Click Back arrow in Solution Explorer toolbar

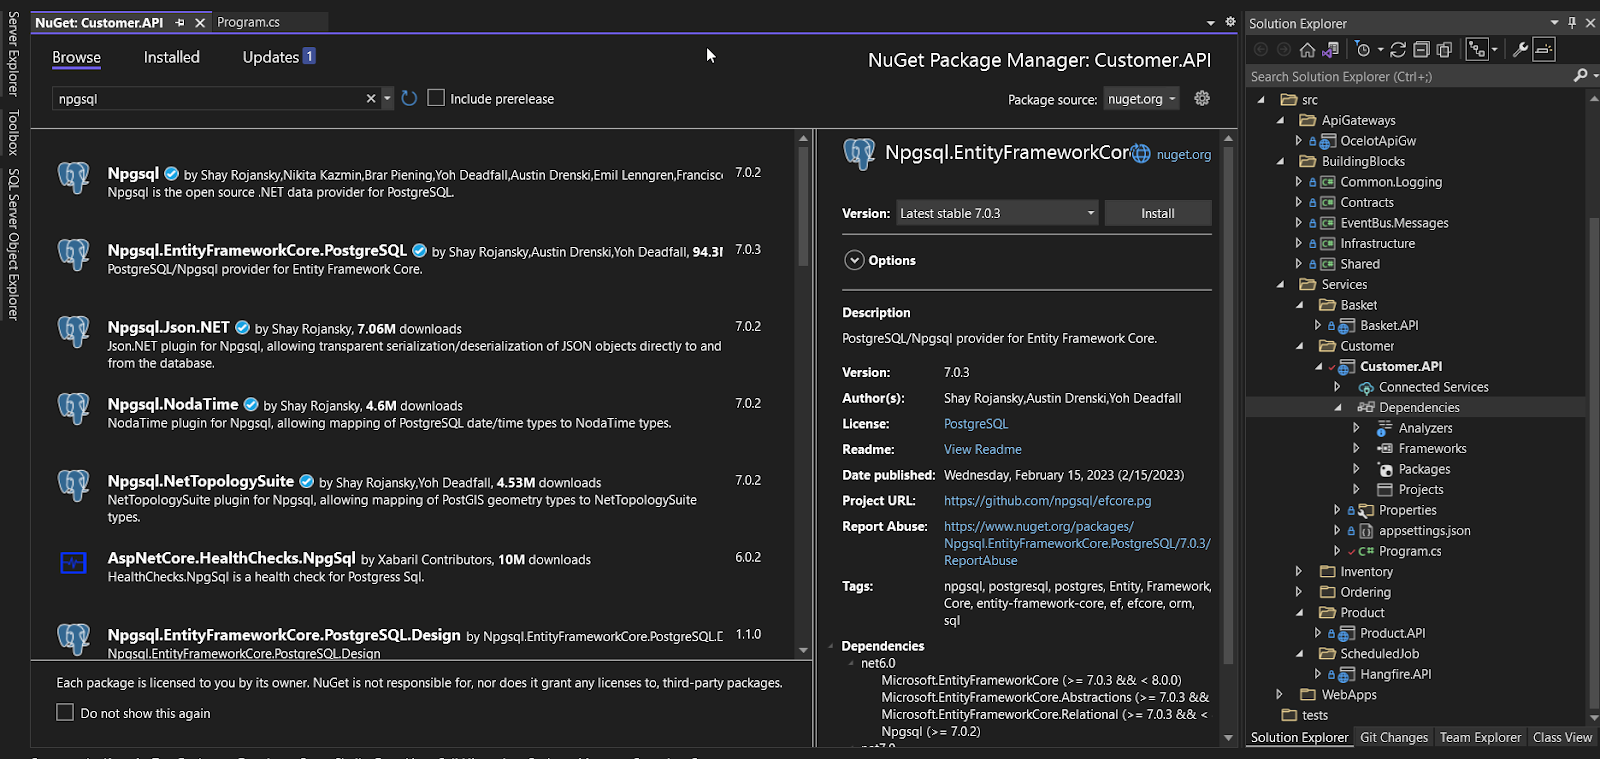click(1261, 49)
